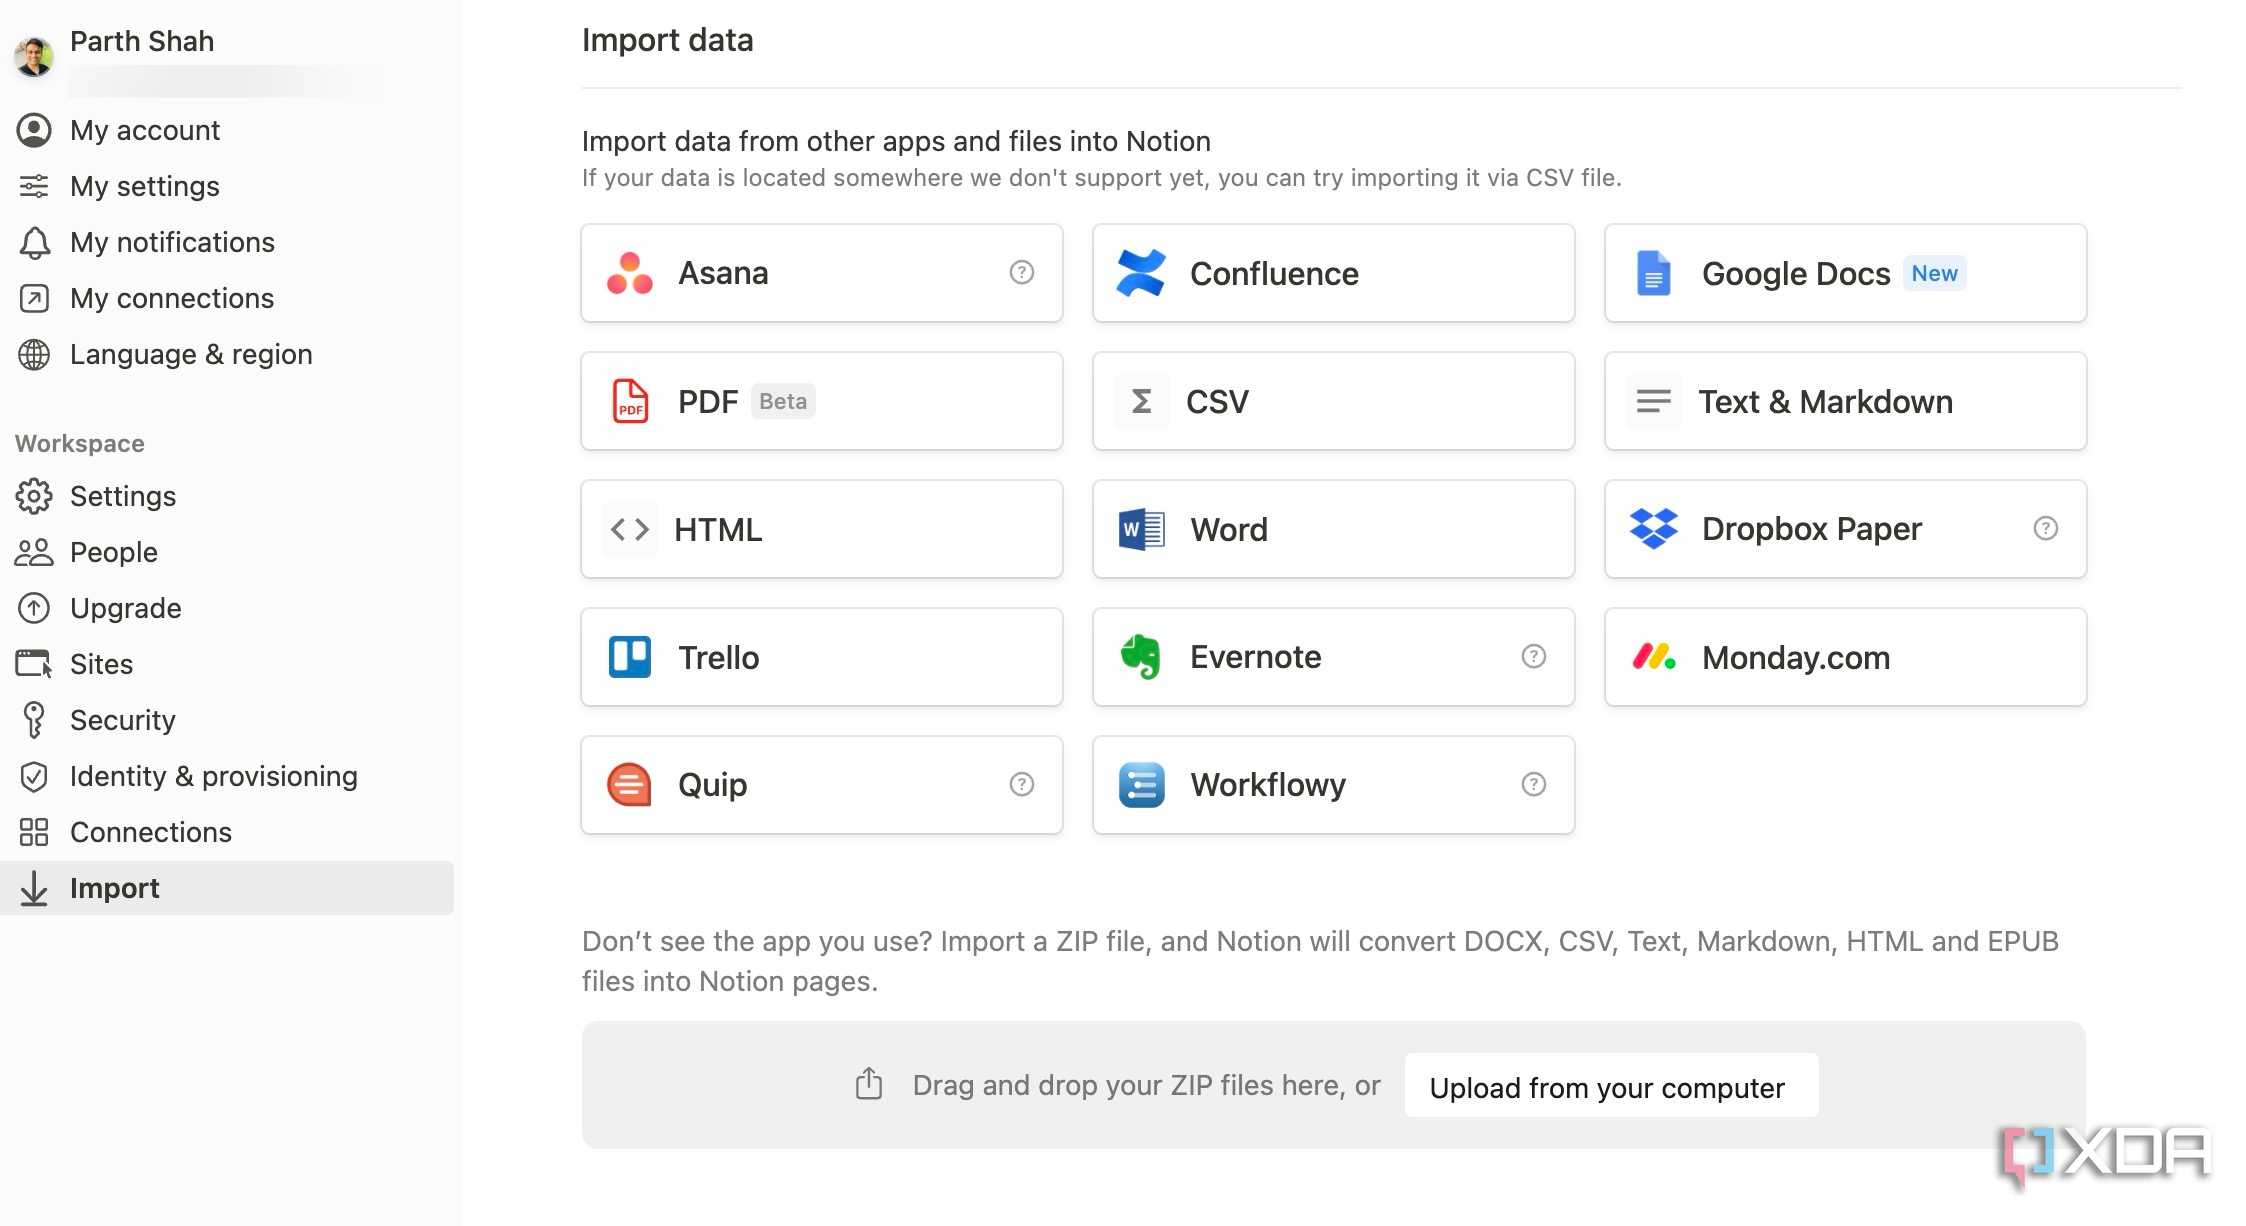Choose the Evernote import card
The image size is (2246, 1226).
(x=1334, y=657)
